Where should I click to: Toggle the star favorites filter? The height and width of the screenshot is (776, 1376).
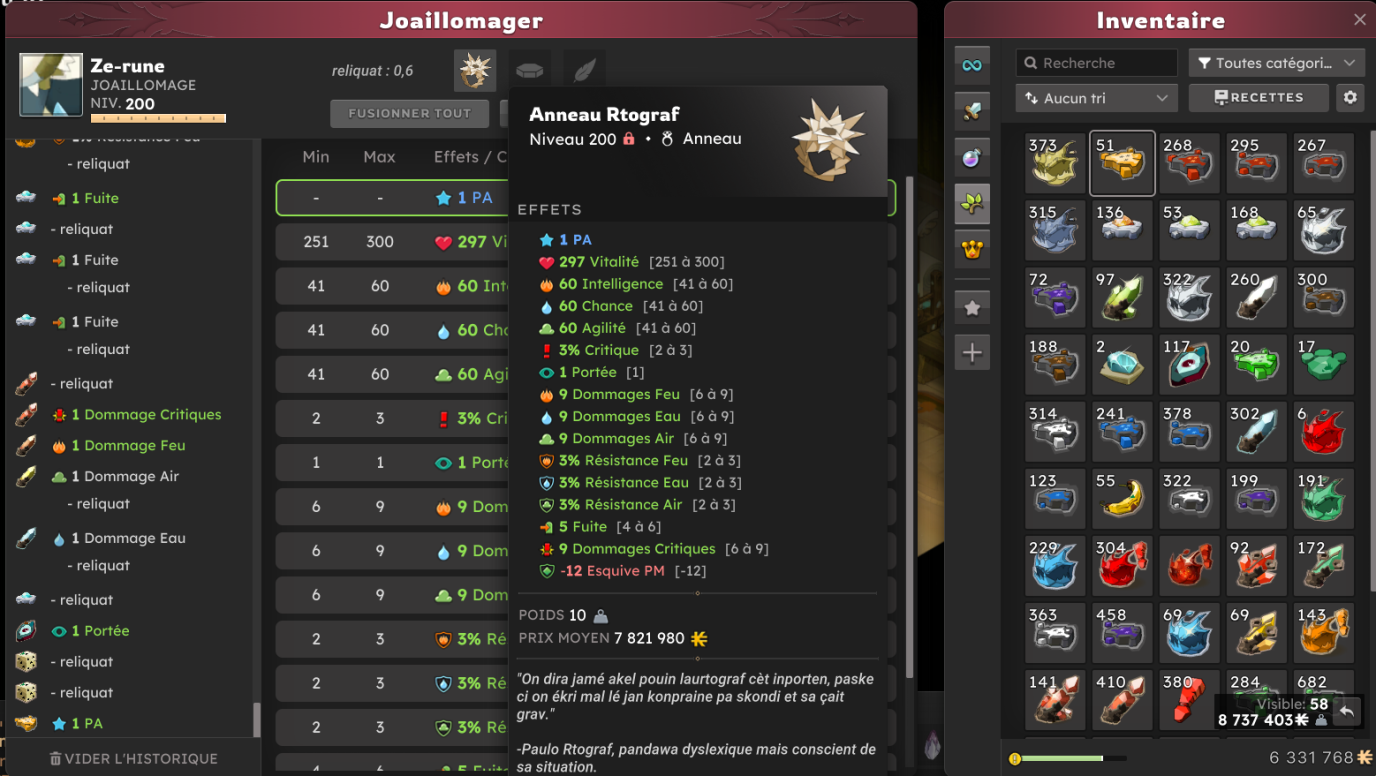click(972, 308)
